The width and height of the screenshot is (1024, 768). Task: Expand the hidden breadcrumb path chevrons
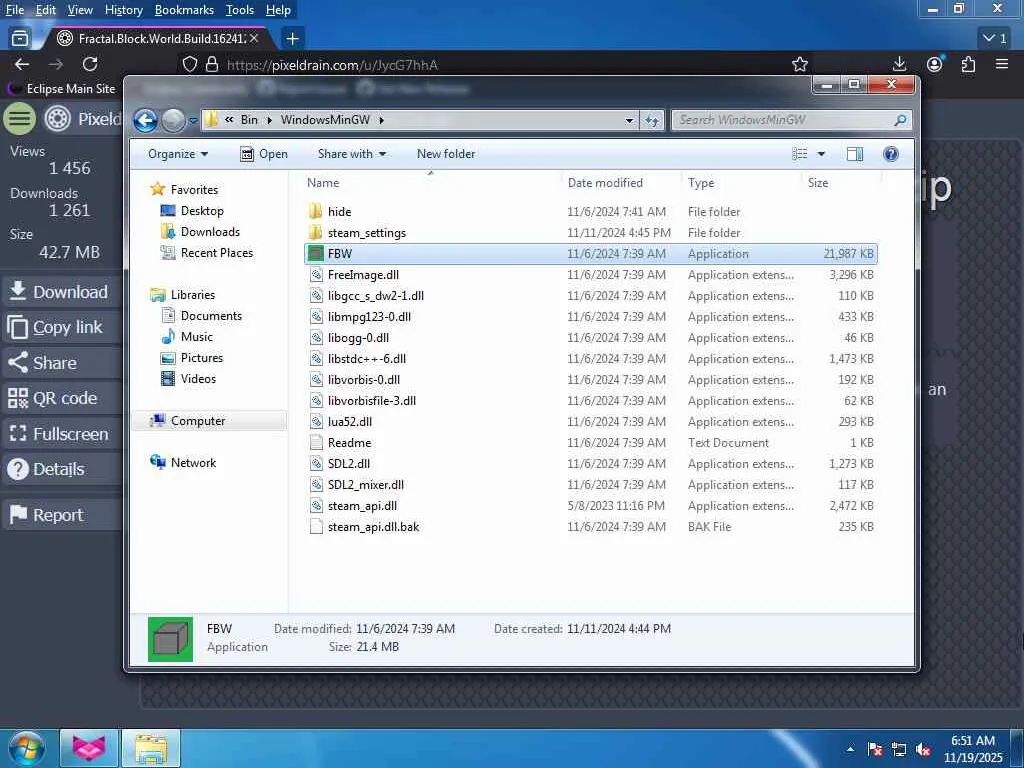point(229,120)
